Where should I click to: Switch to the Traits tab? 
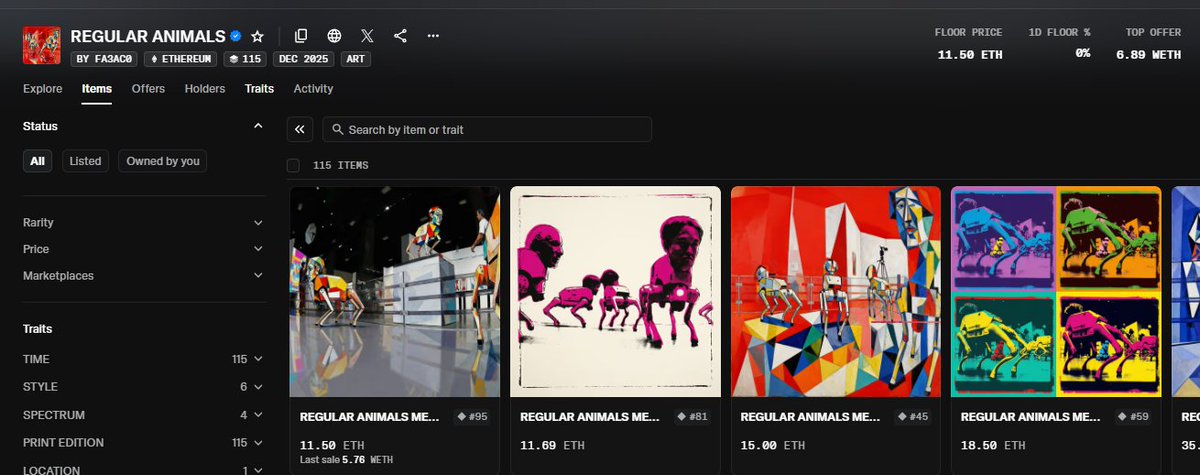259,89
